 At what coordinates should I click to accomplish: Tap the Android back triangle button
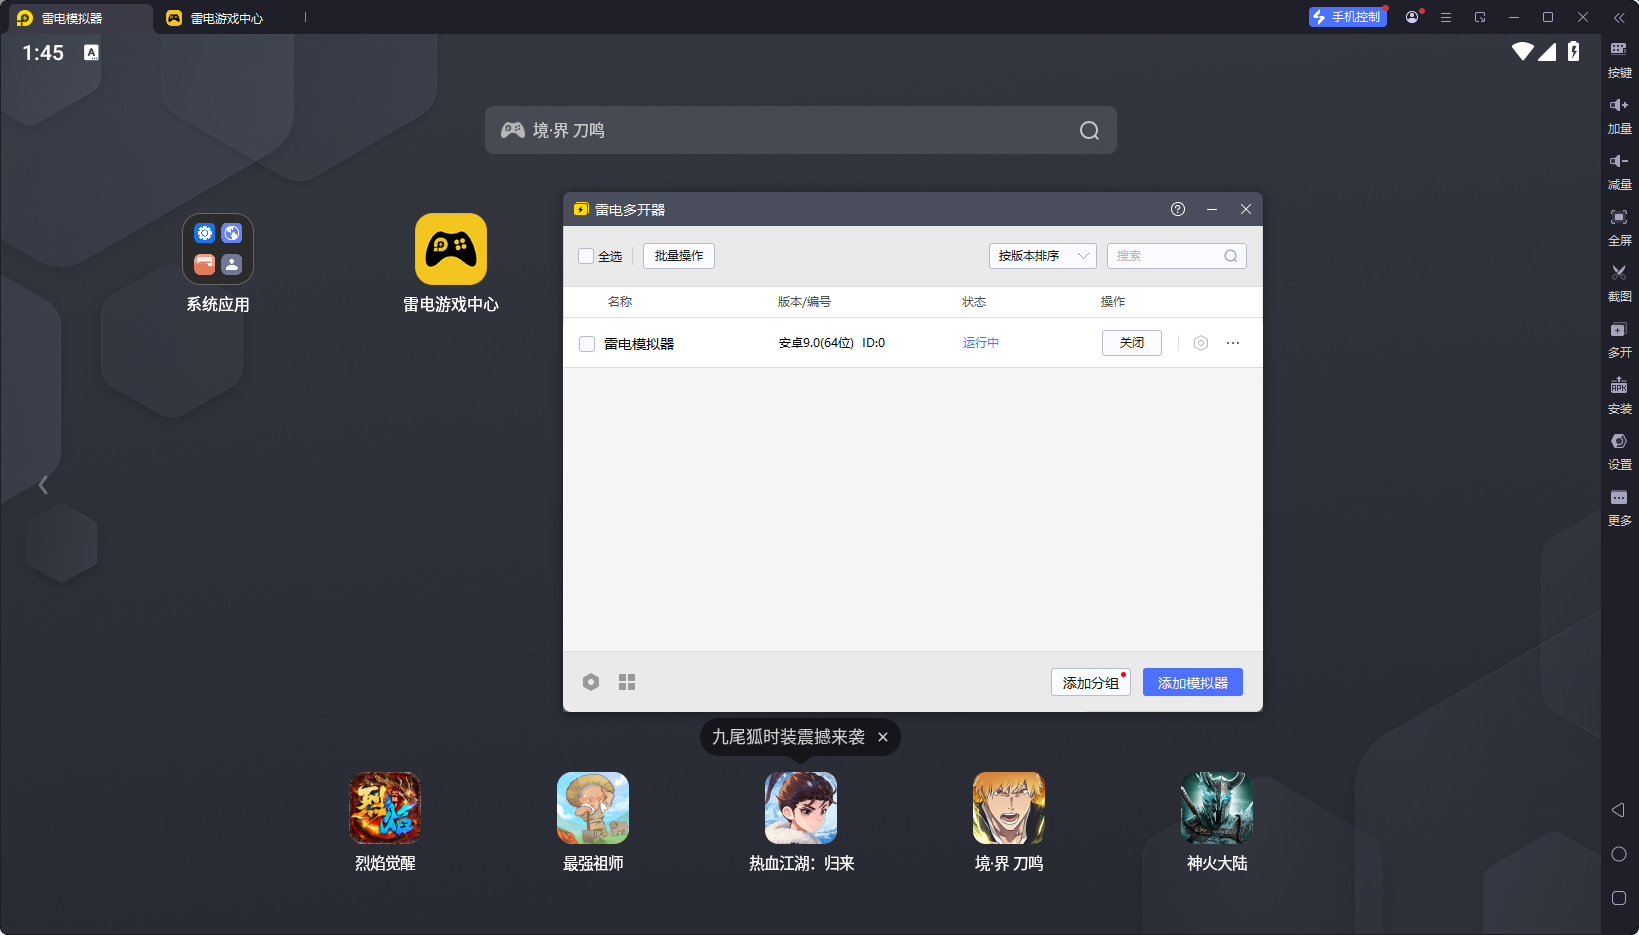coord(1618,810)
